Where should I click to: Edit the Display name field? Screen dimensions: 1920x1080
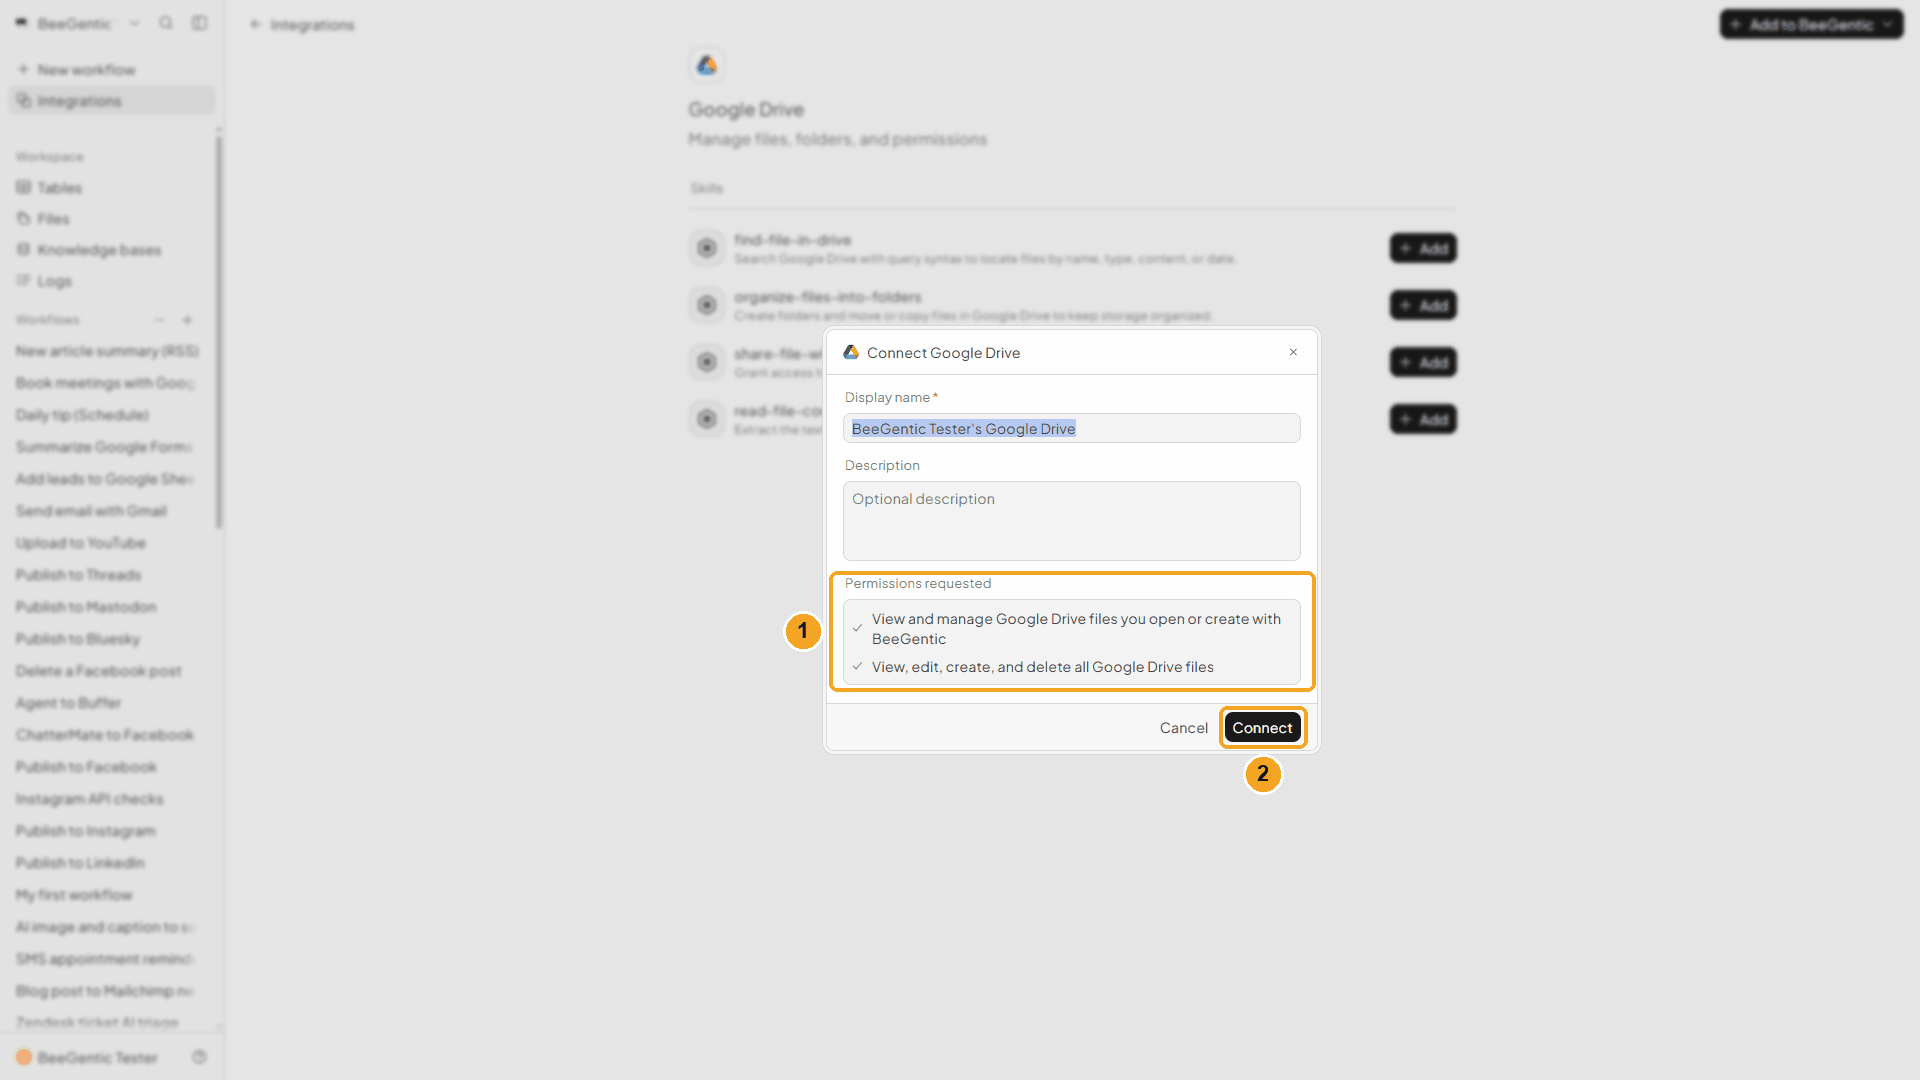(x=1071, y=428)
